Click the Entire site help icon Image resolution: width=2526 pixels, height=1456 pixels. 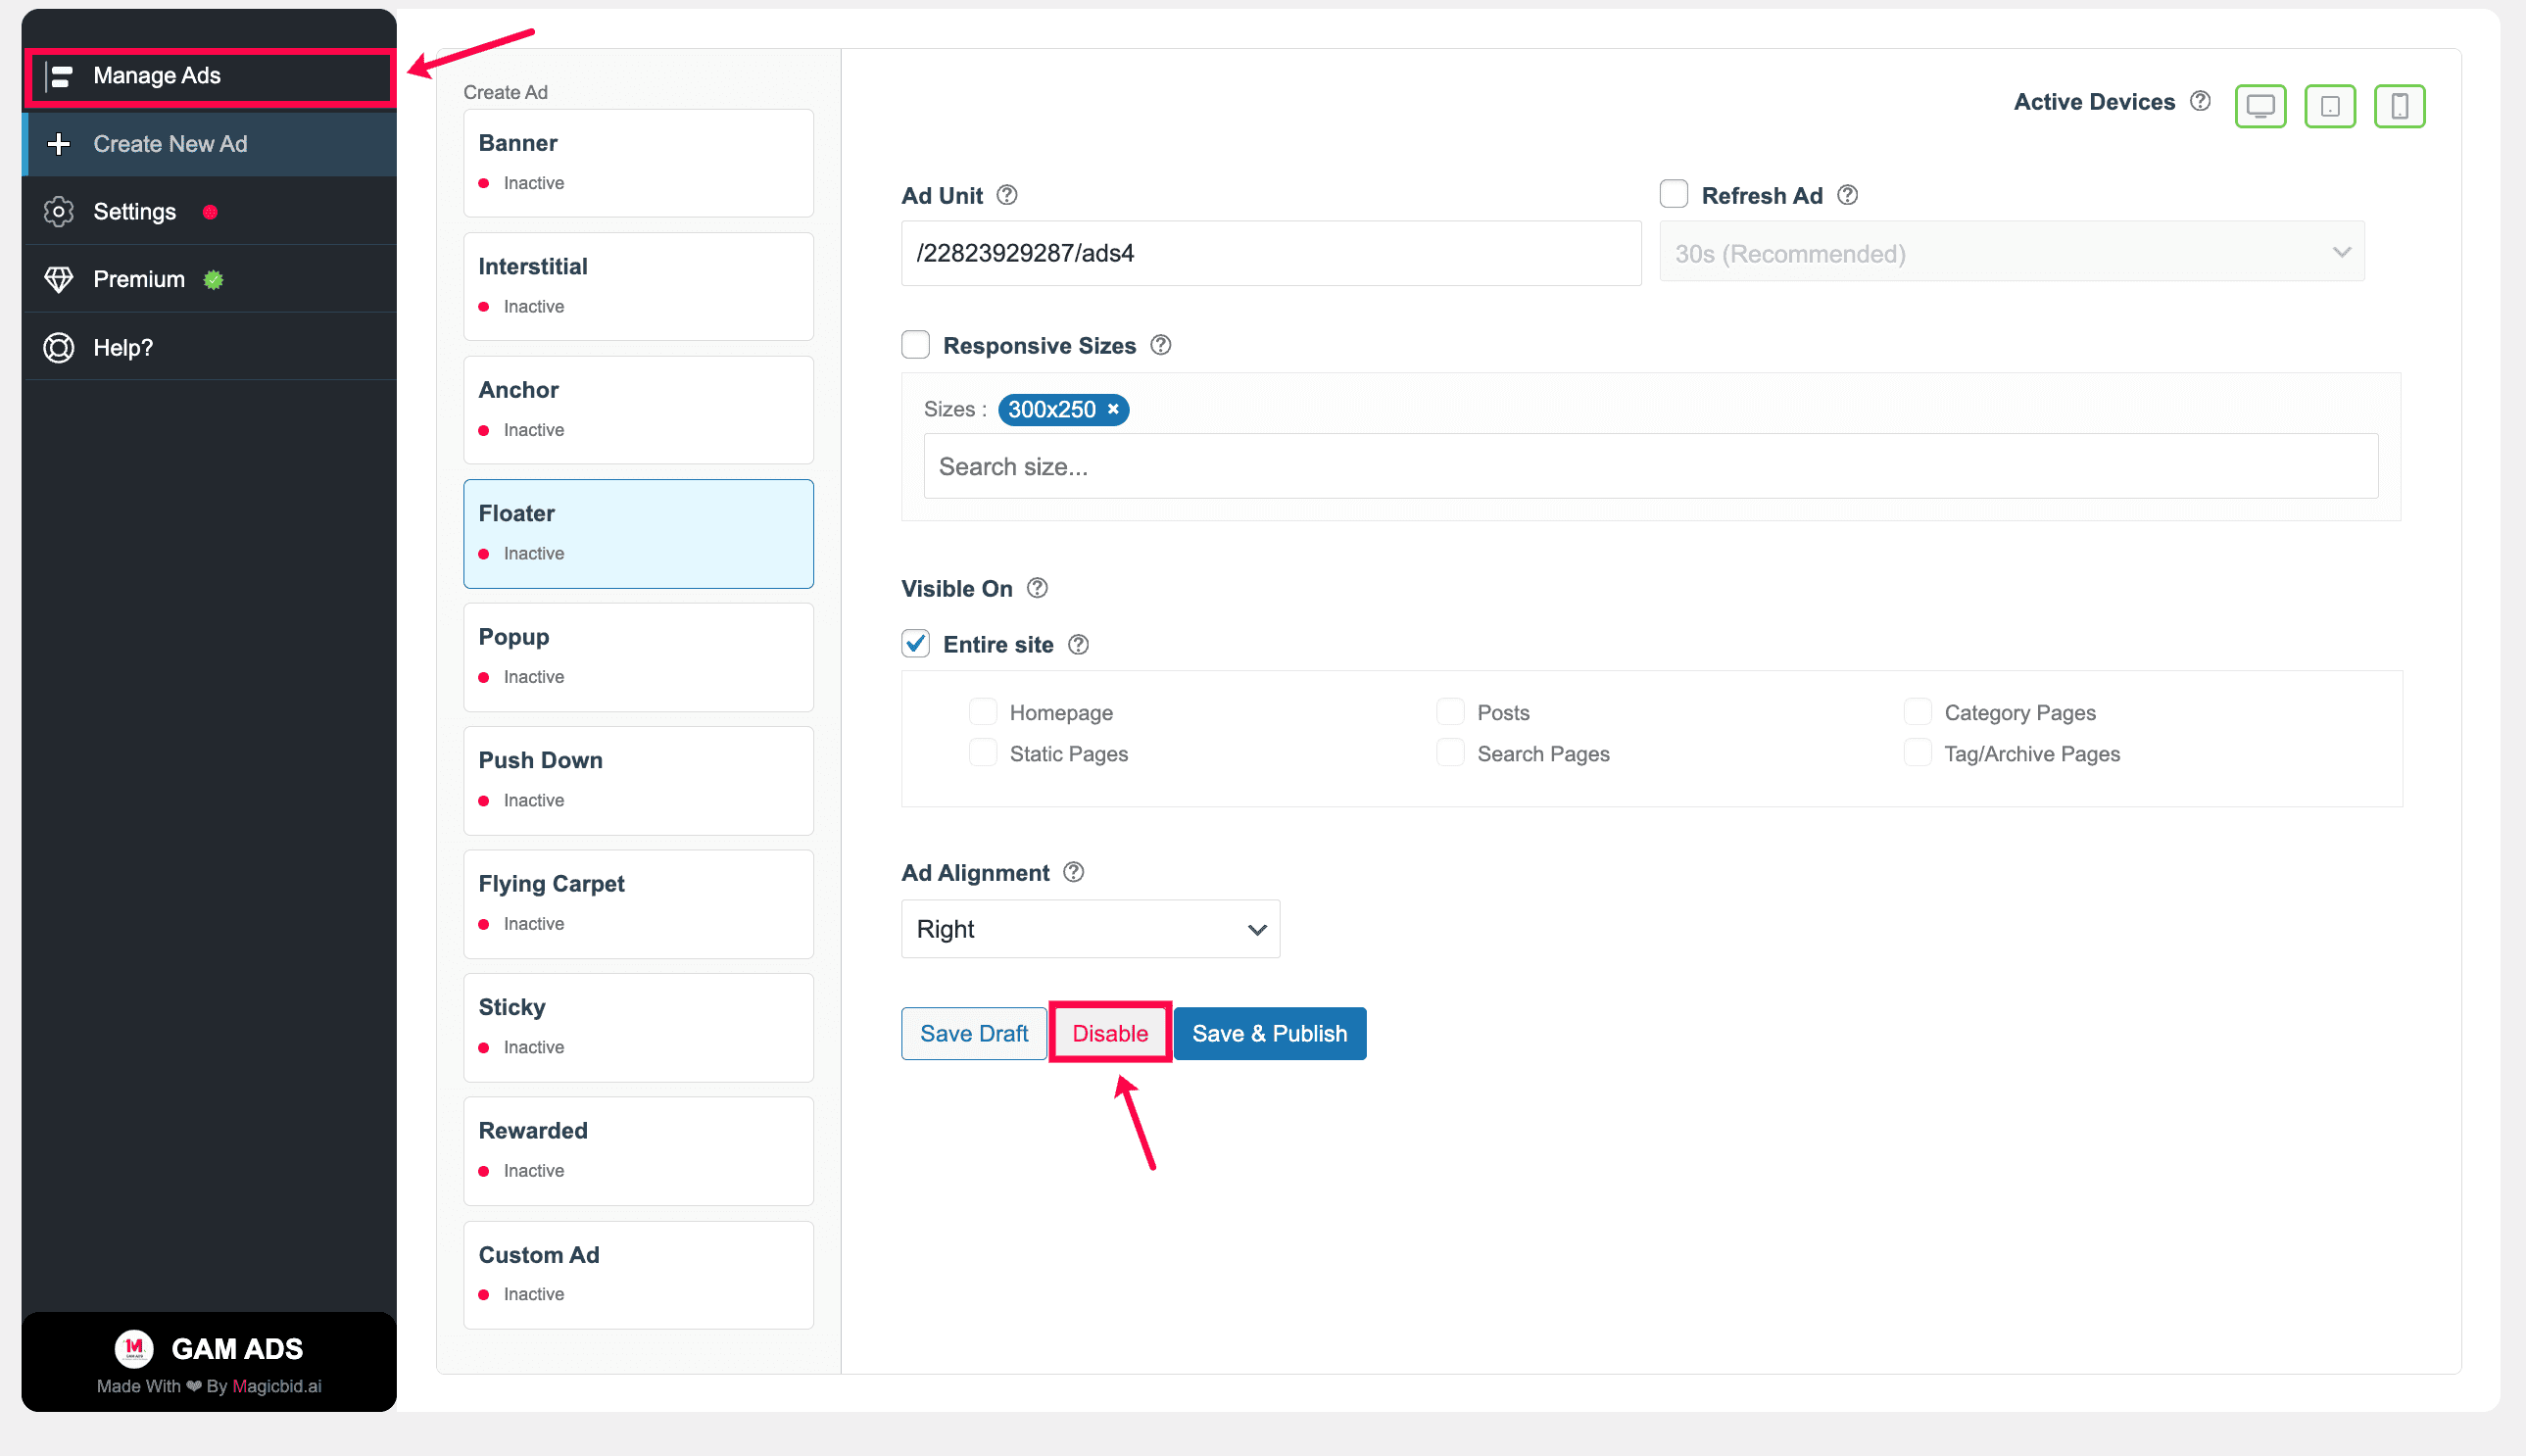click(1078, 644)
